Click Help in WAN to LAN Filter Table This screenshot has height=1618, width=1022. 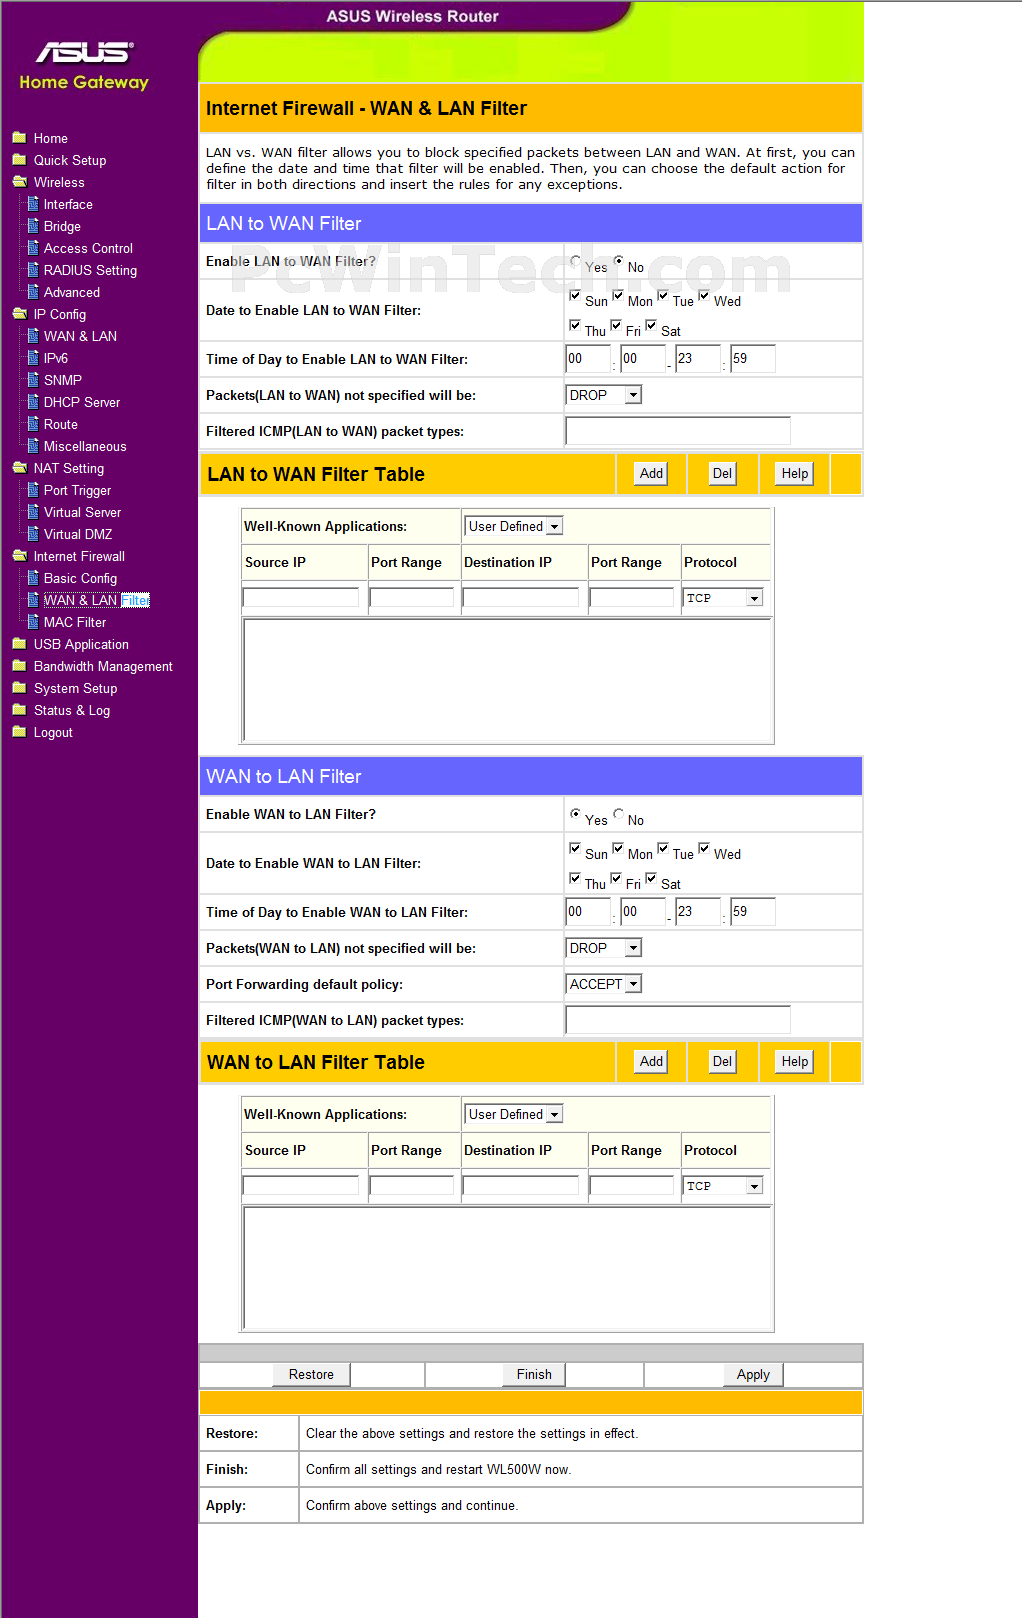(x=795, y=1061)
